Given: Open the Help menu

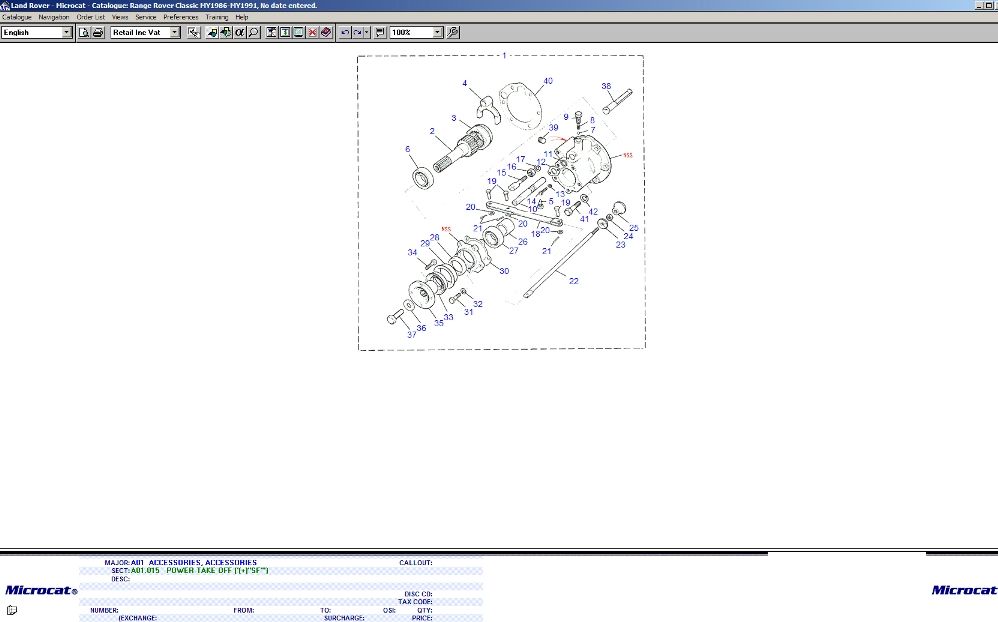Looking at the screenshot, I should [x=242, y=17].
